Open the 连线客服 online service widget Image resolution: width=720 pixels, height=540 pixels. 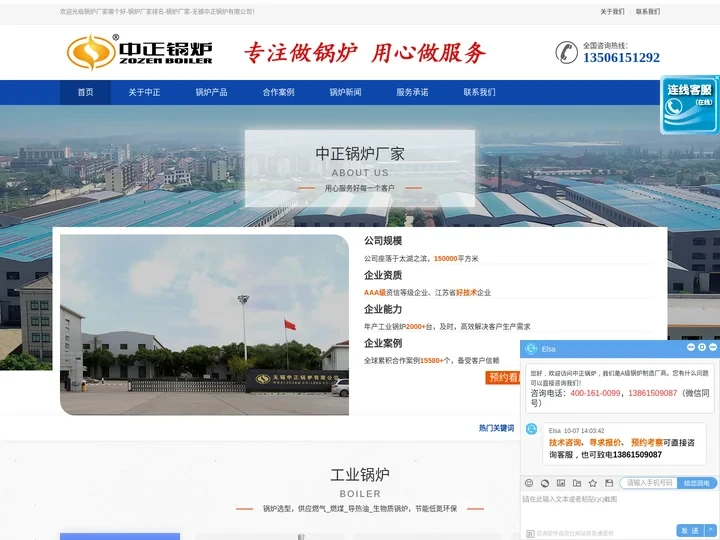[689, 105]
